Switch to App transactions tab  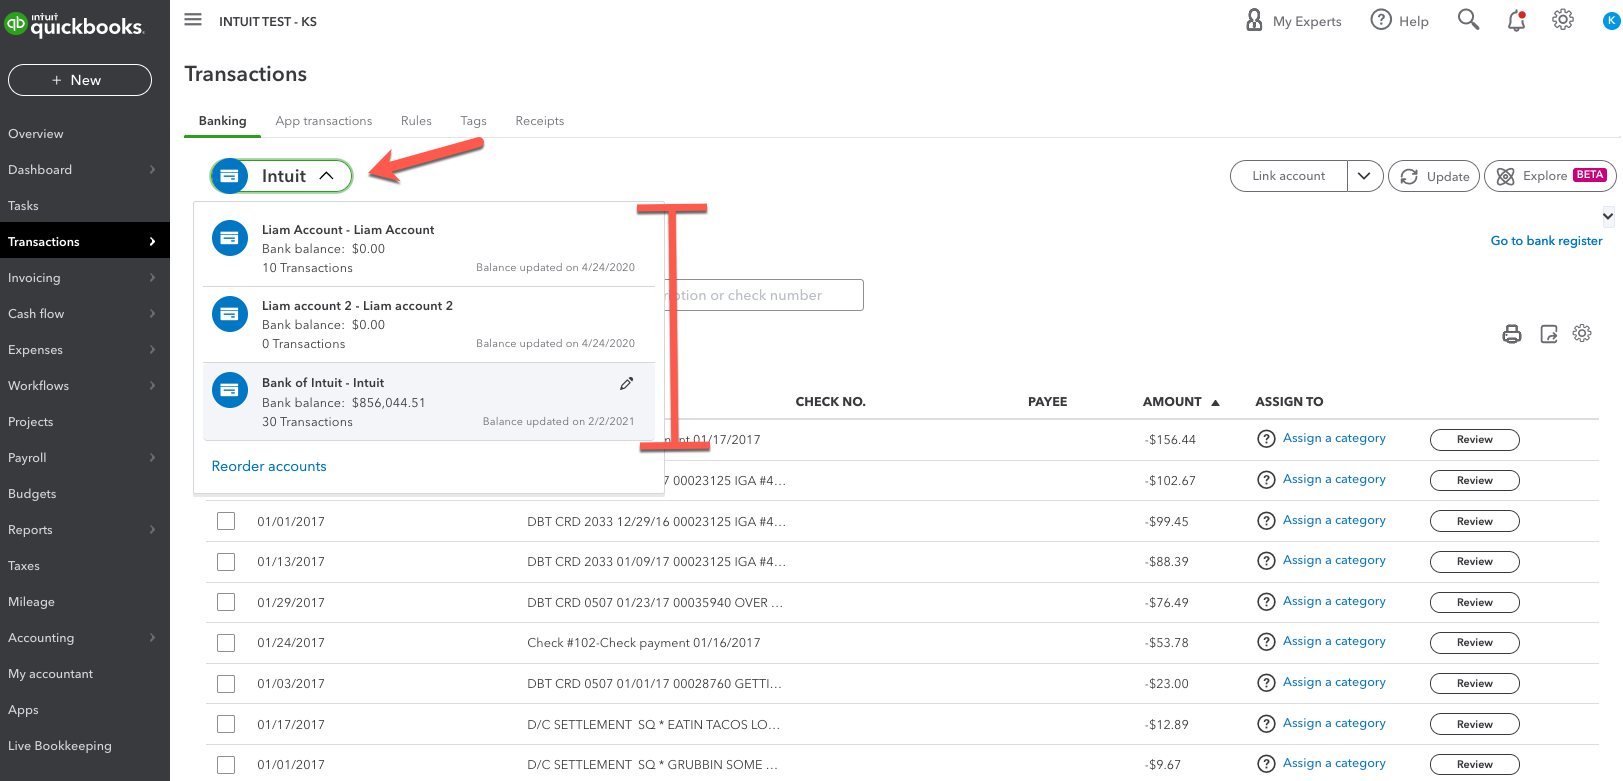click(x=324, y=121)
